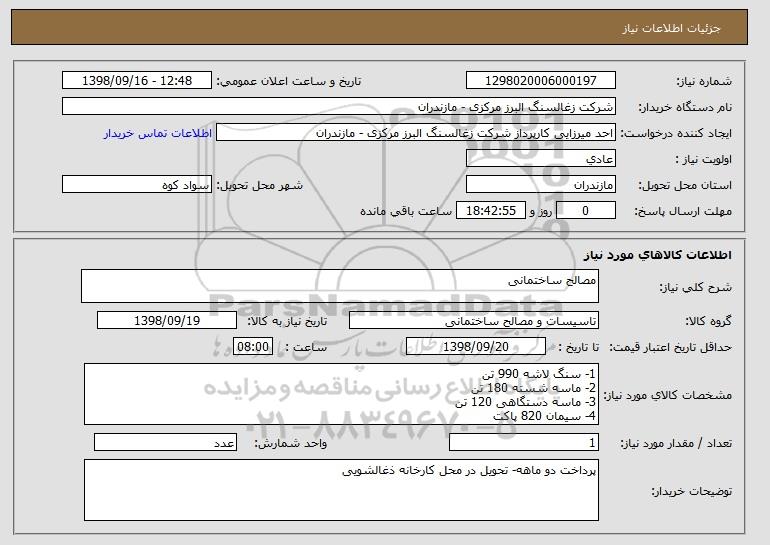Select the goods group field تاسیسات و مصالح ساختمانی
Screen dimensions: 770x545
coord(474,321)
